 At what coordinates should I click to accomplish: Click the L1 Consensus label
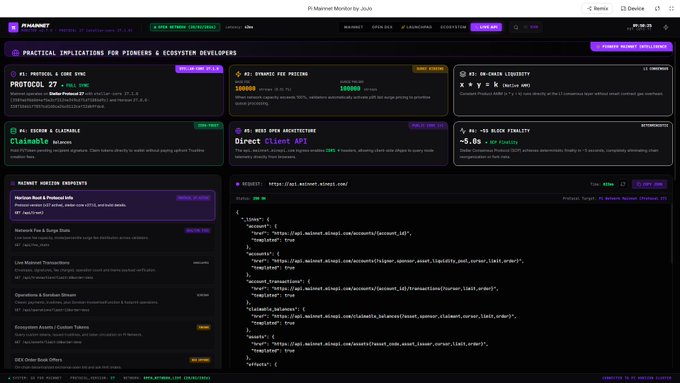pyautogui.click(x=655, y=69)
